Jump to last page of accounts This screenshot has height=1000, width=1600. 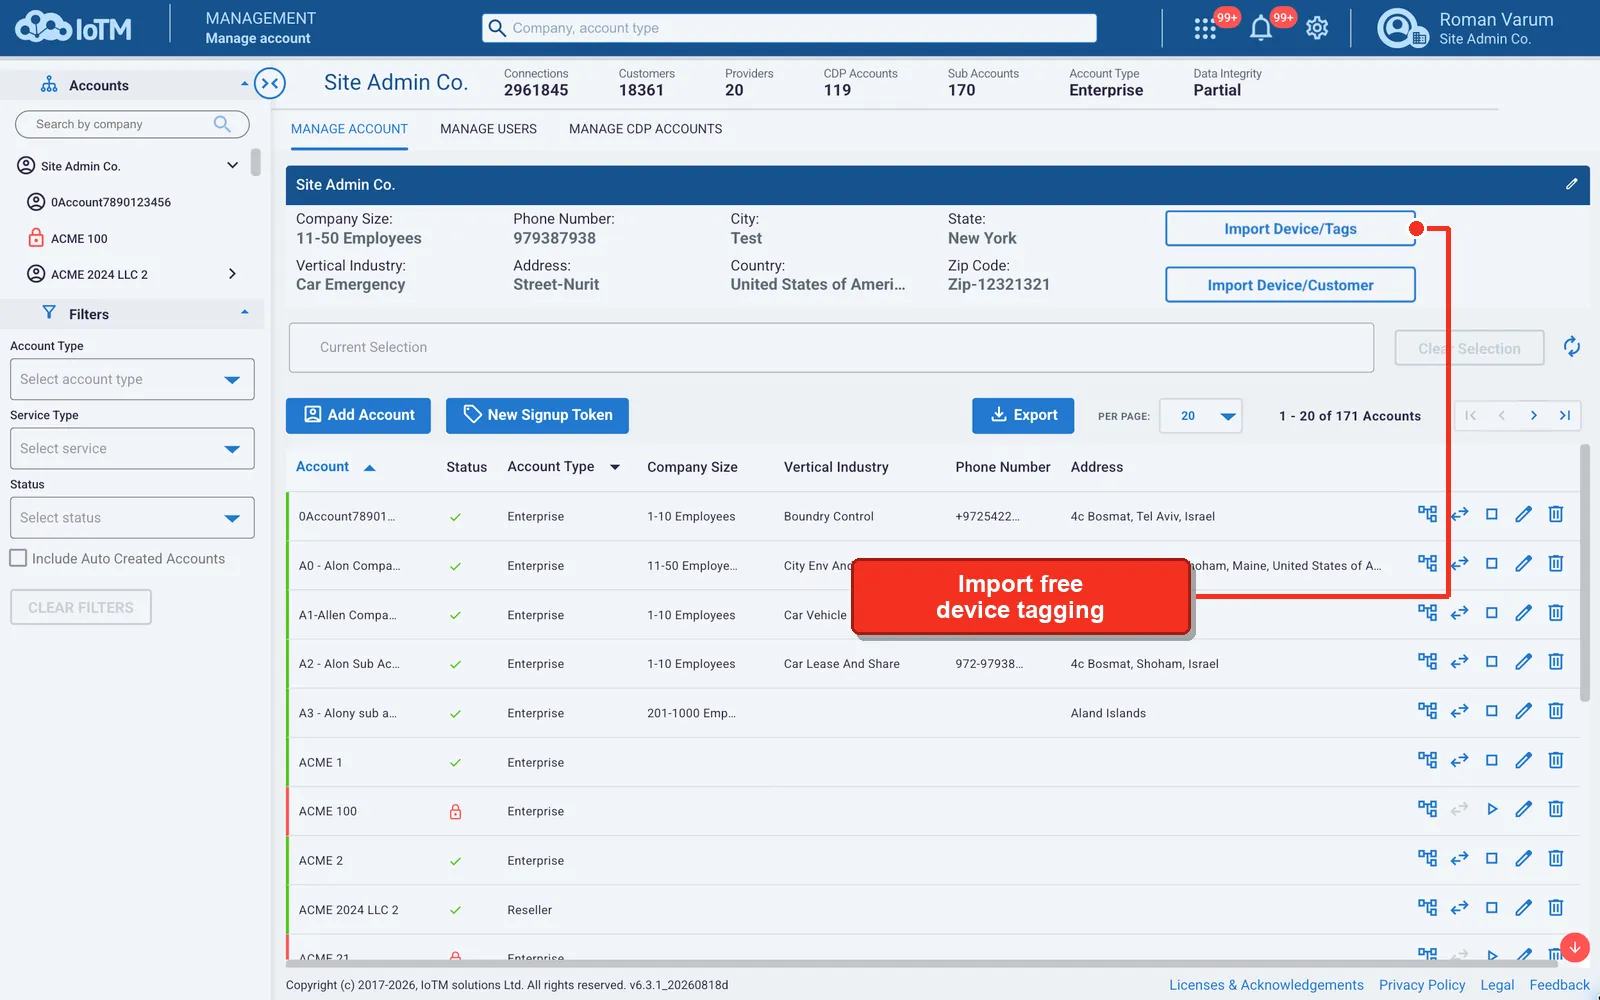tap(1565, 415)
